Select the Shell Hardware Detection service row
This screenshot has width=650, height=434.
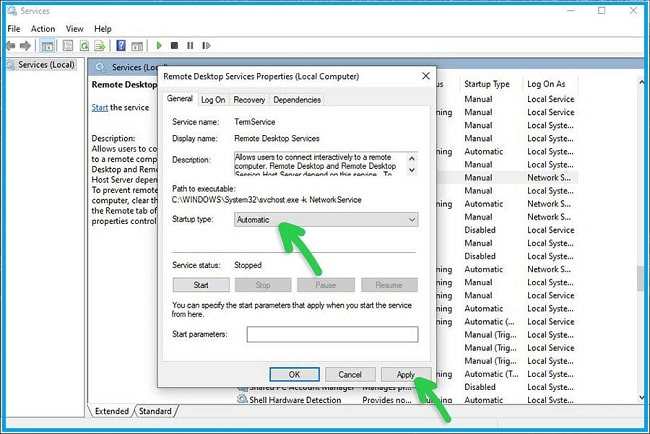point(406,400)
